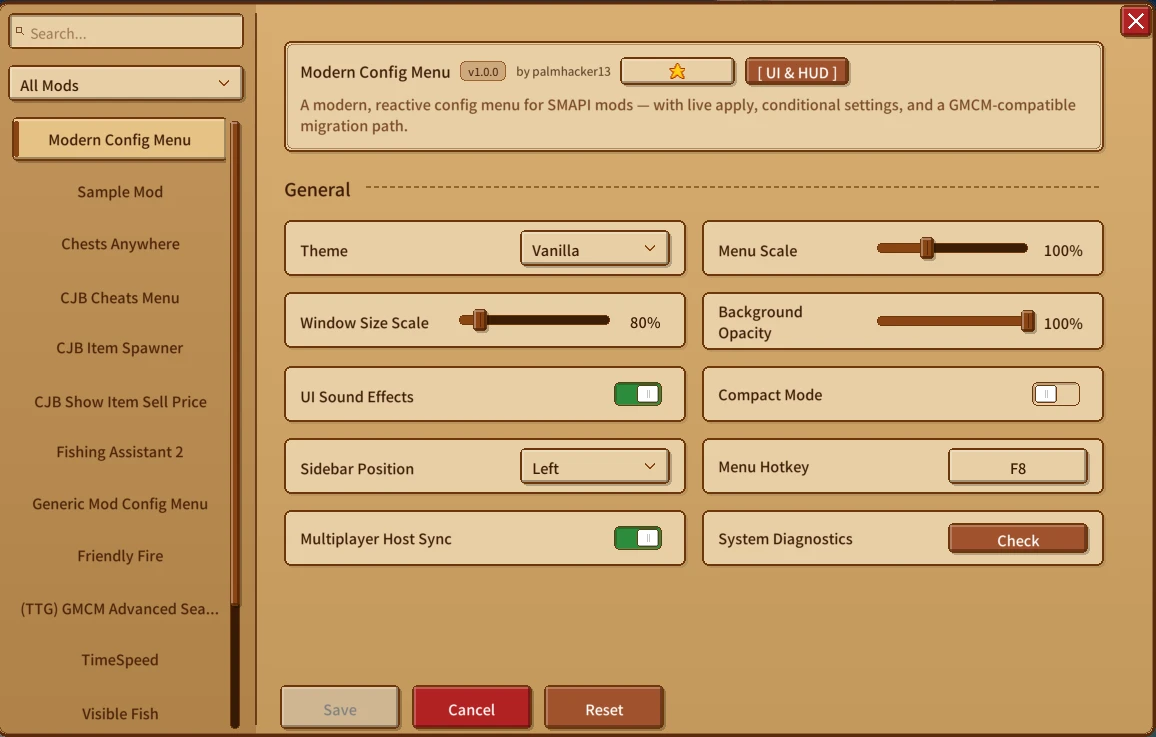
Task: Click the mod list scrollbar
Action: (x=235, y=425)
